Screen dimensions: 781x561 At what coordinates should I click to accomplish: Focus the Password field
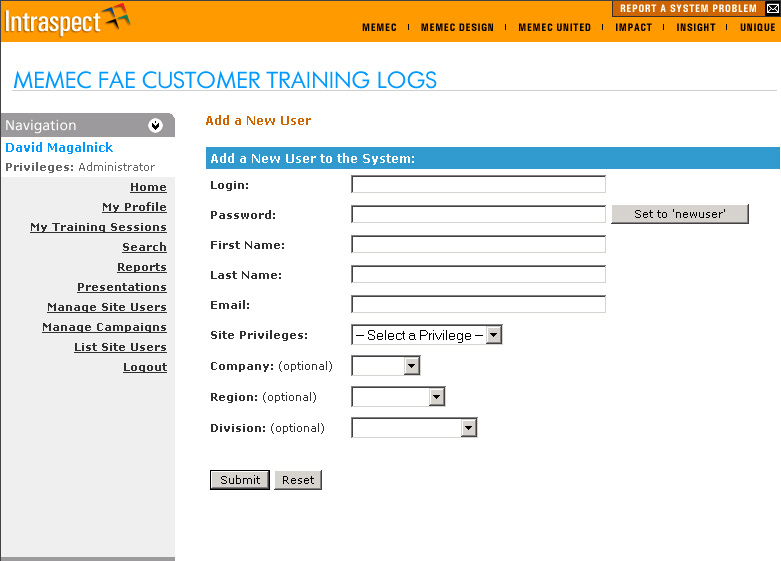(x=478, y=214)
